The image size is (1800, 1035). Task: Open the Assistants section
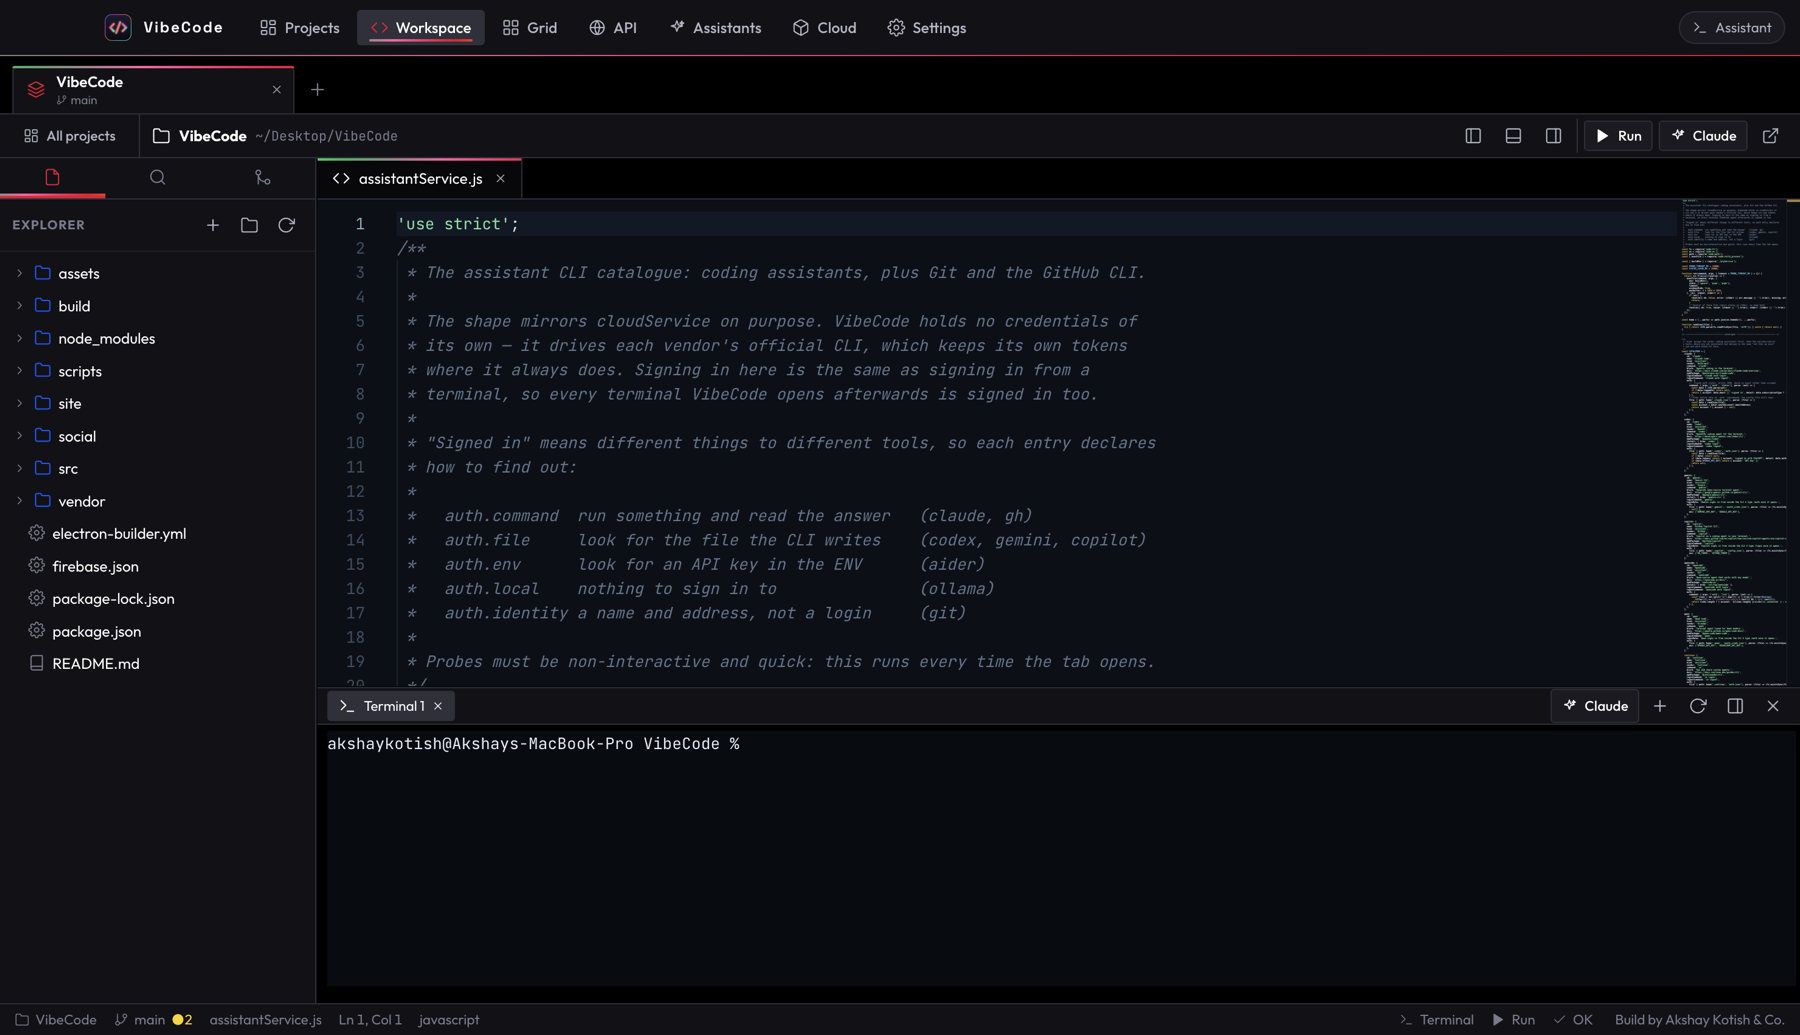716,28
